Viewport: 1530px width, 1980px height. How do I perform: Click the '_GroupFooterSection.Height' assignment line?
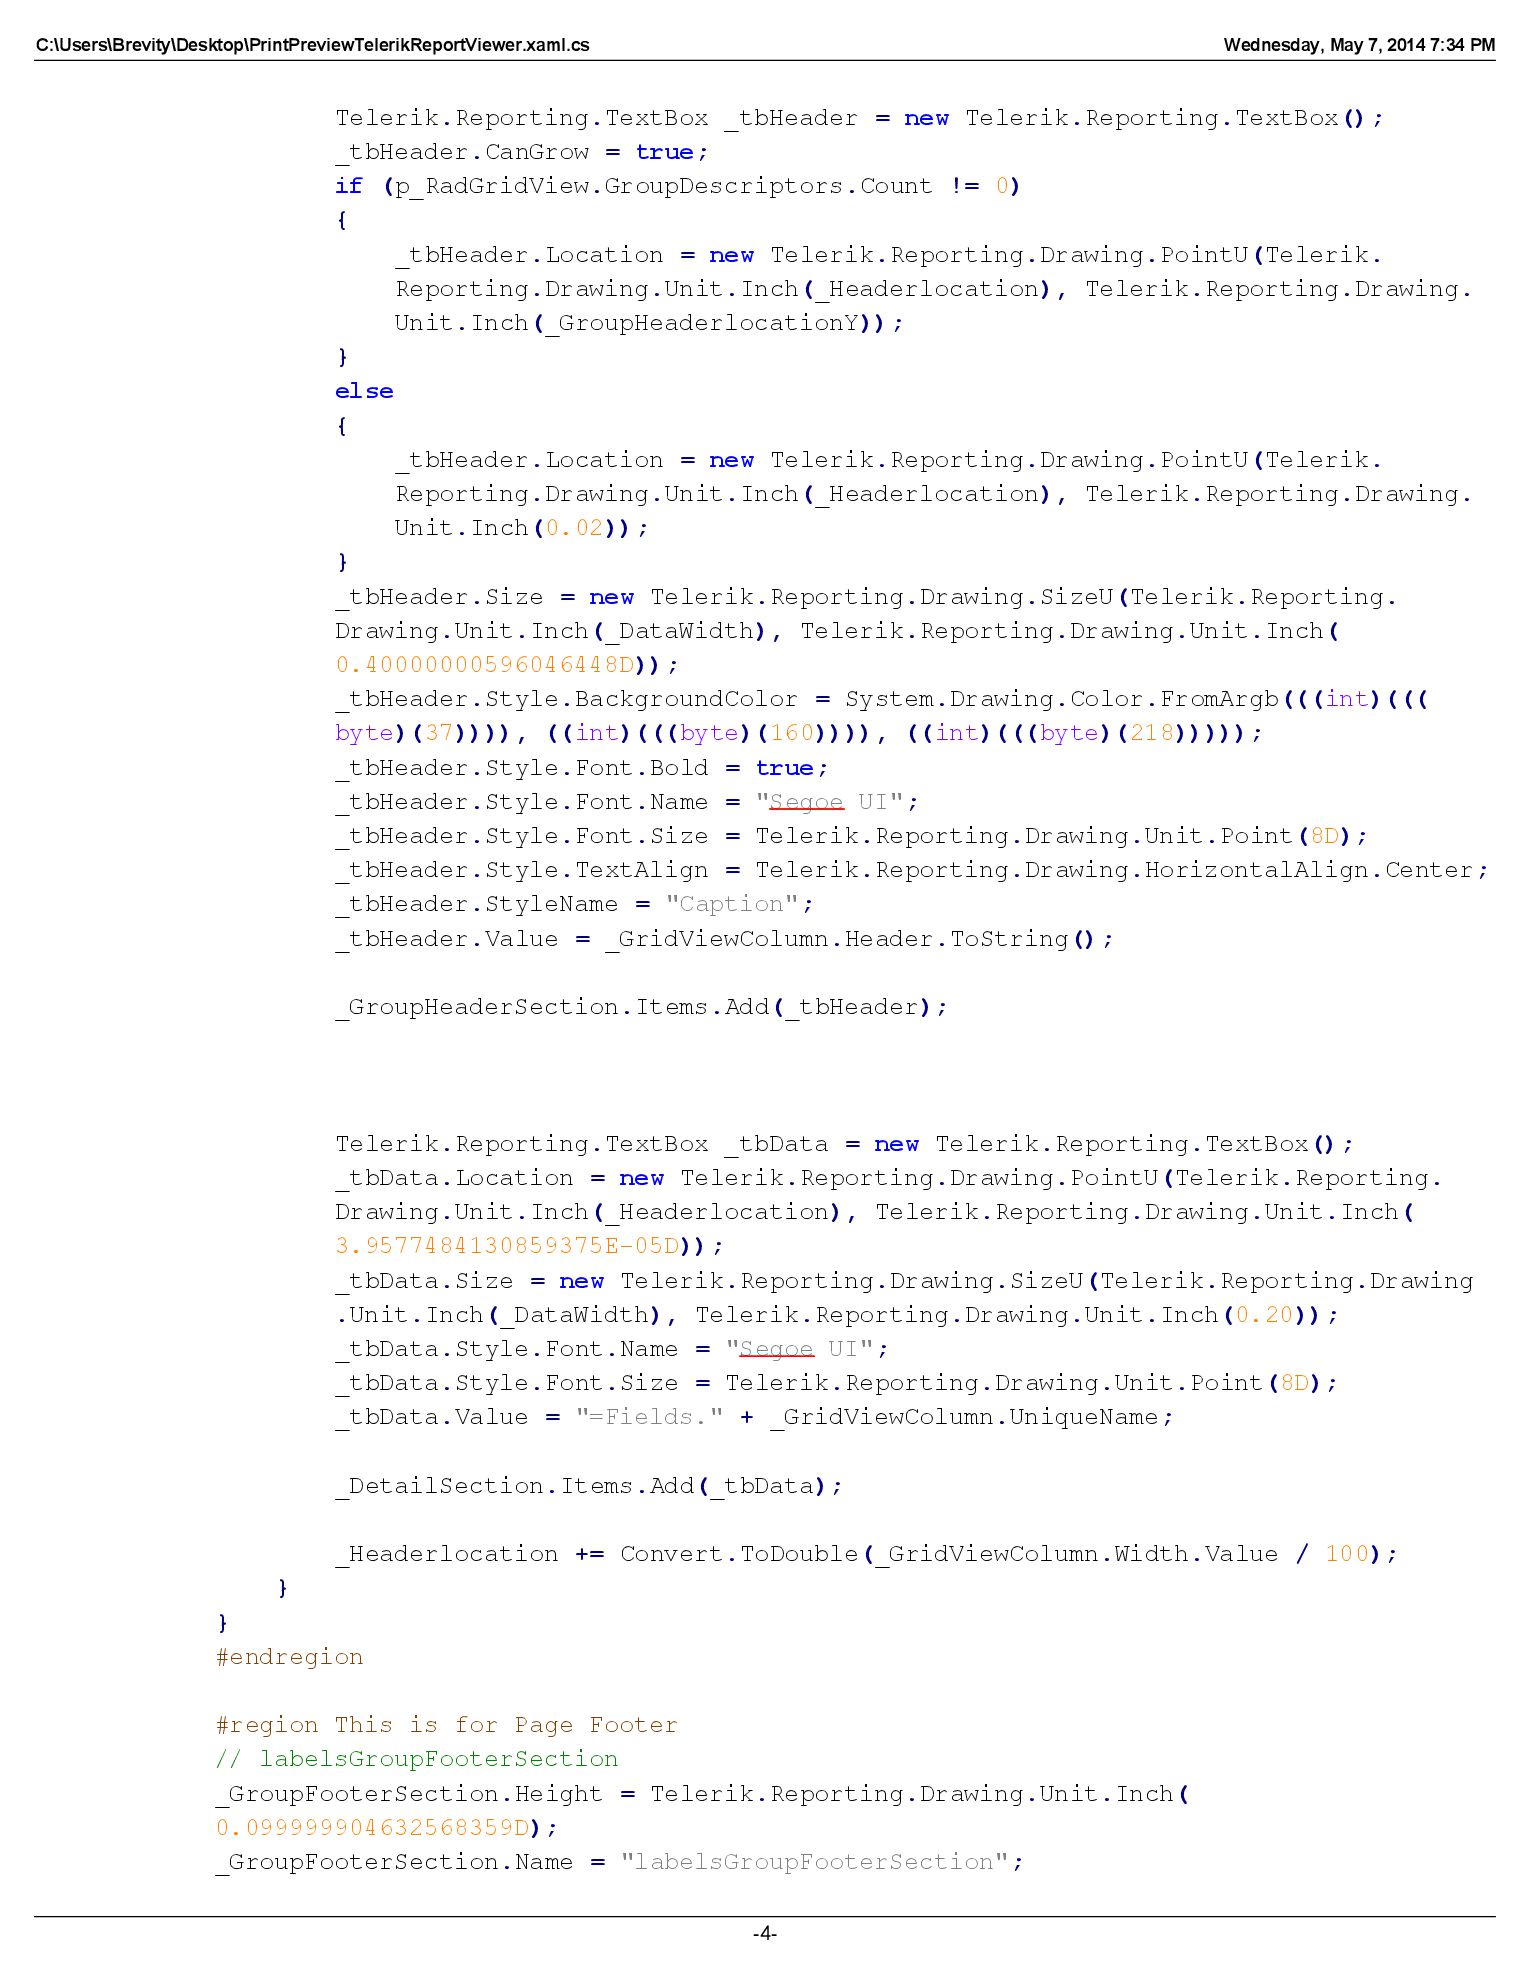pos(702,1794)
